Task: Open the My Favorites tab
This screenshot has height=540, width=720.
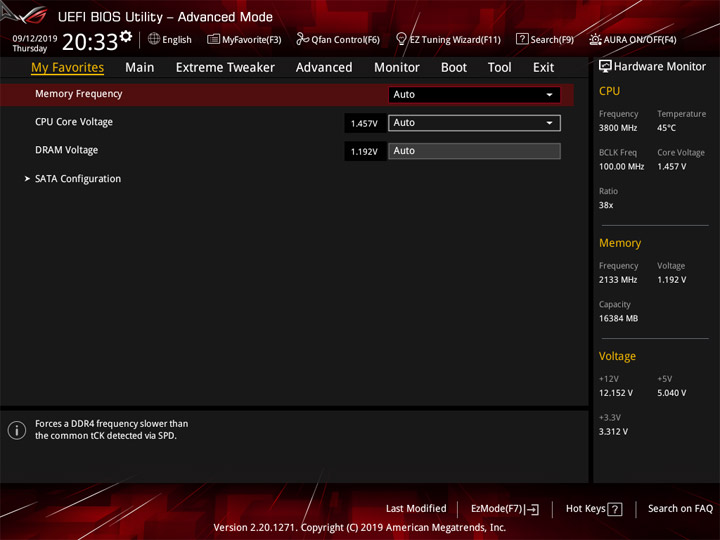Action: coord(68,68)
